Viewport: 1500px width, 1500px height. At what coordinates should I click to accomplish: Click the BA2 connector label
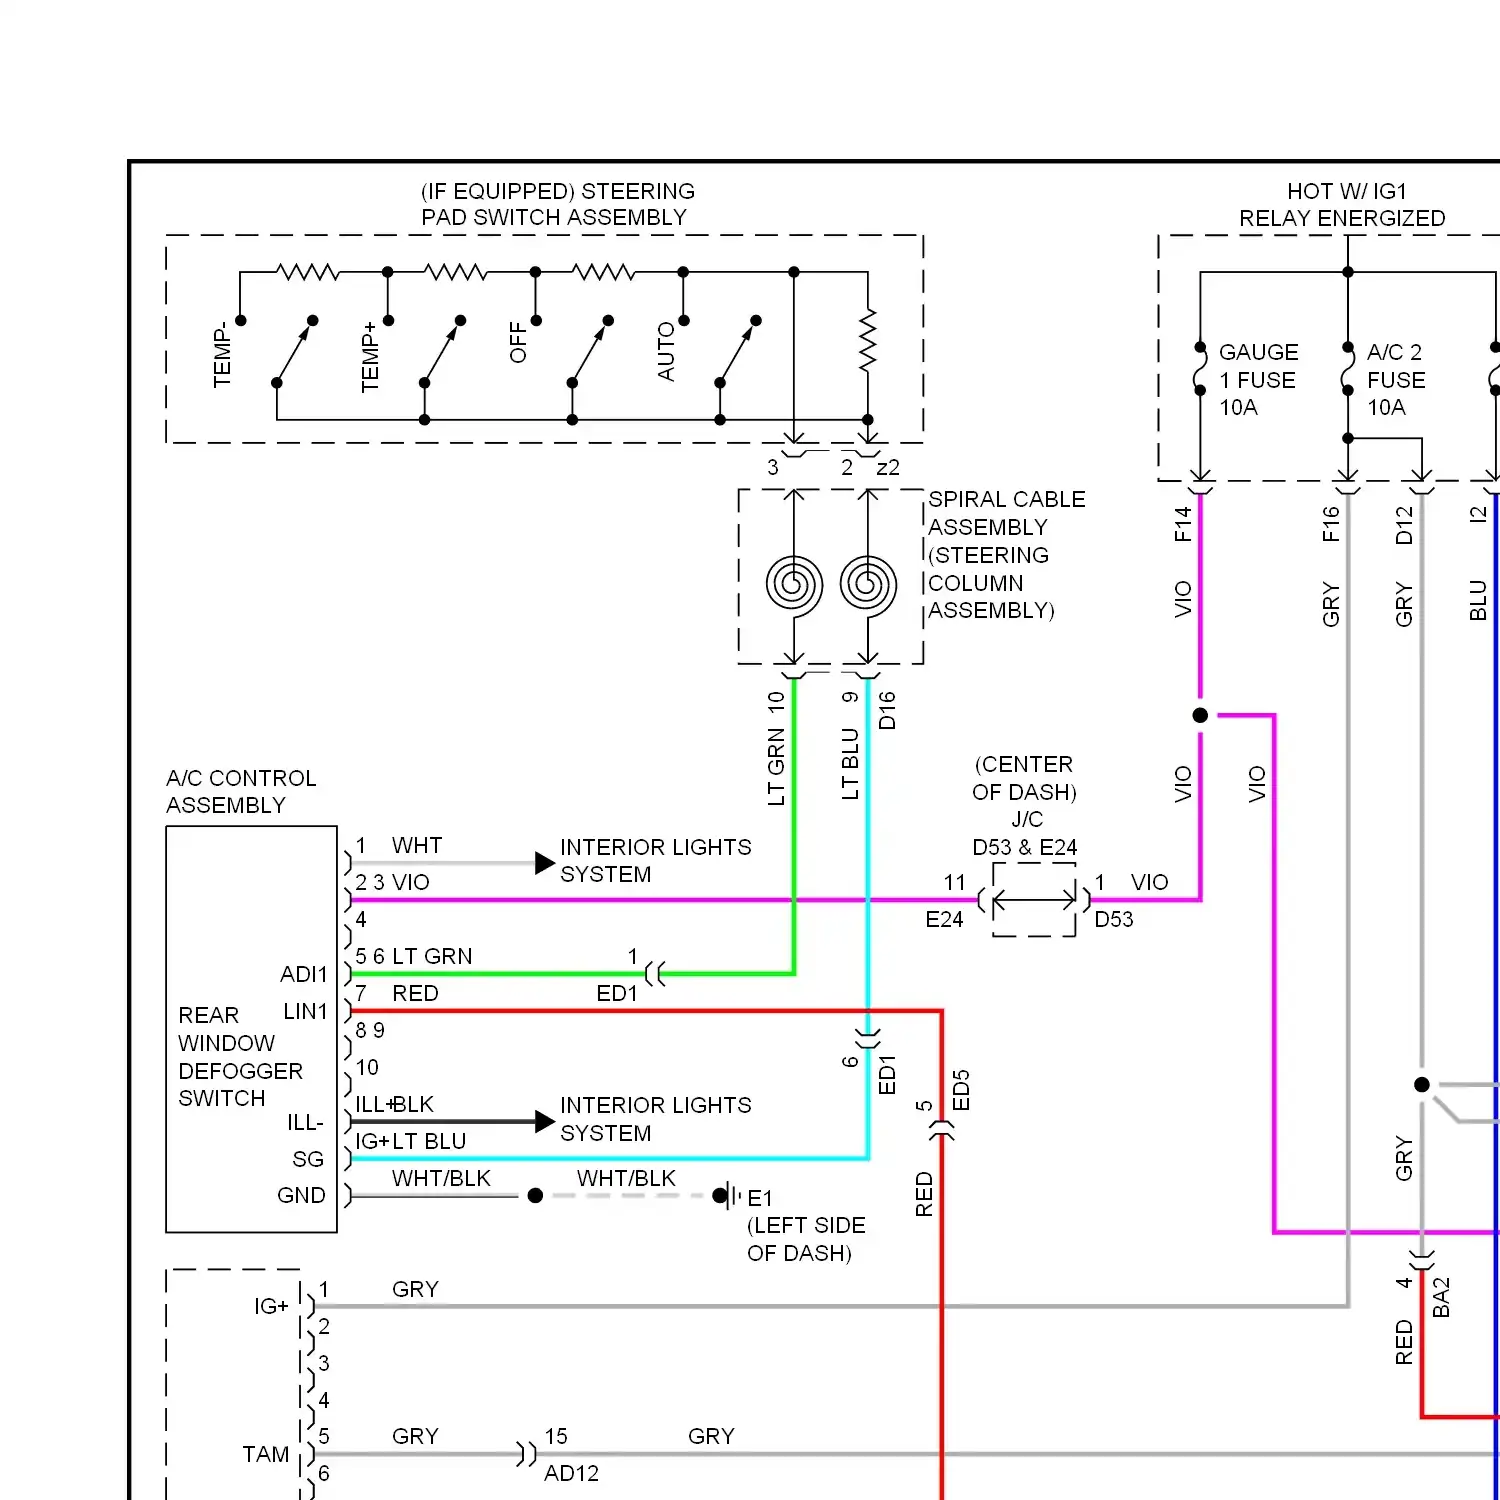click(1441, 1297)
